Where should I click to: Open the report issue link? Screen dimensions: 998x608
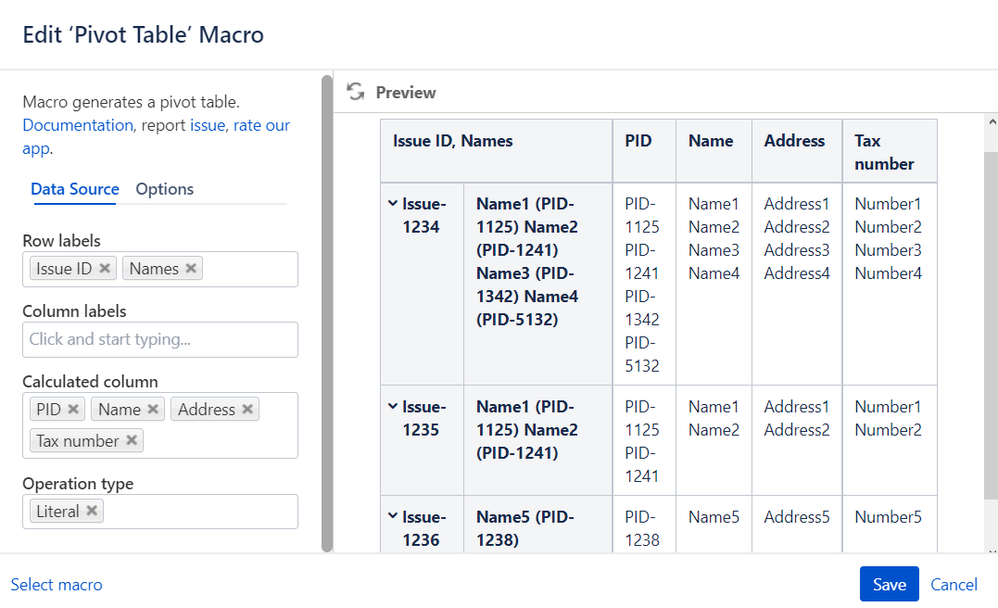coord(208,125)
